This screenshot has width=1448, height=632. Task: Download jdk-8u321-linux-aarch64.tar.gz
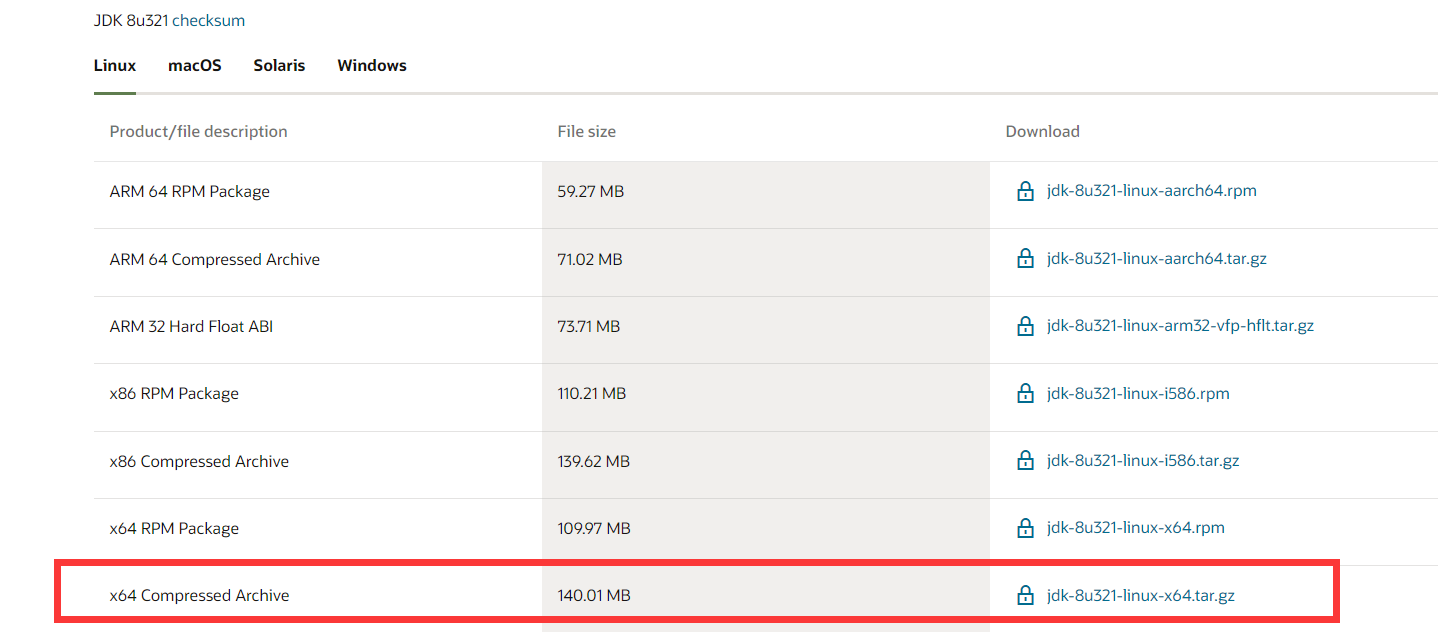1157,259
